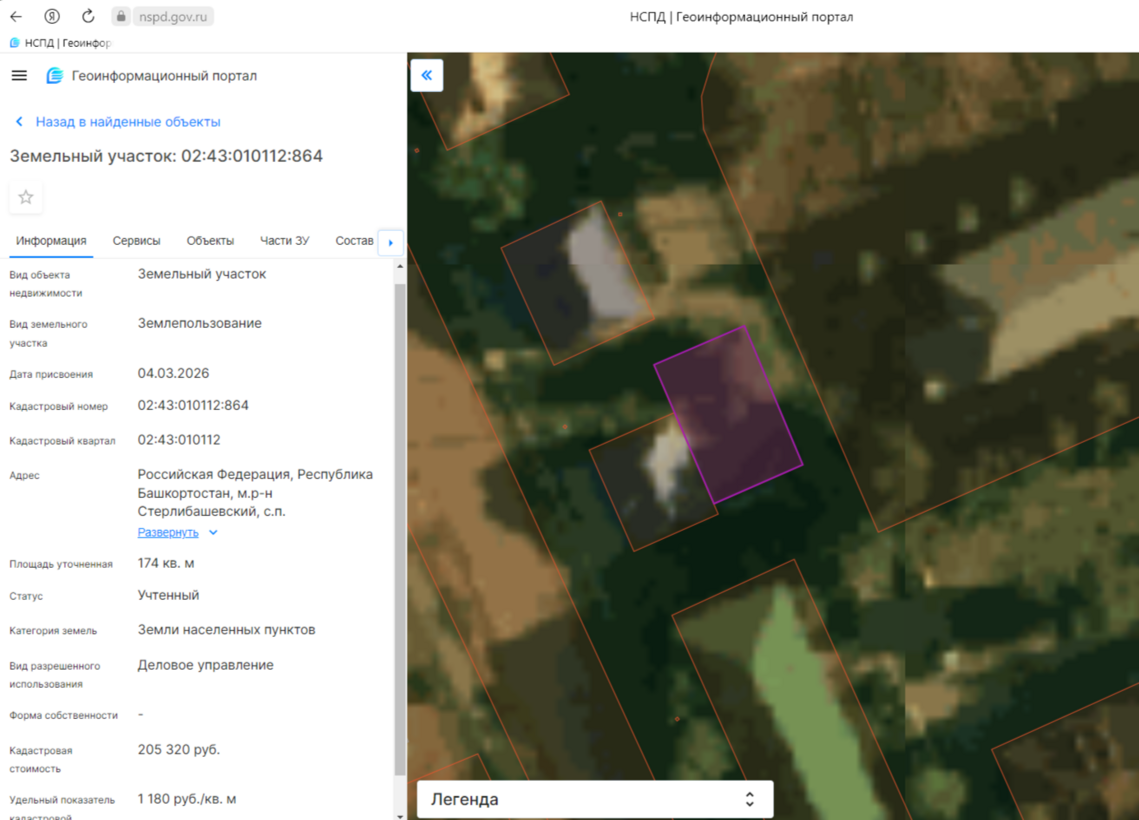The height and width of the screenshot is (820, 1139).
Task: Open the hamburger main menu
Action: [19, 76]
